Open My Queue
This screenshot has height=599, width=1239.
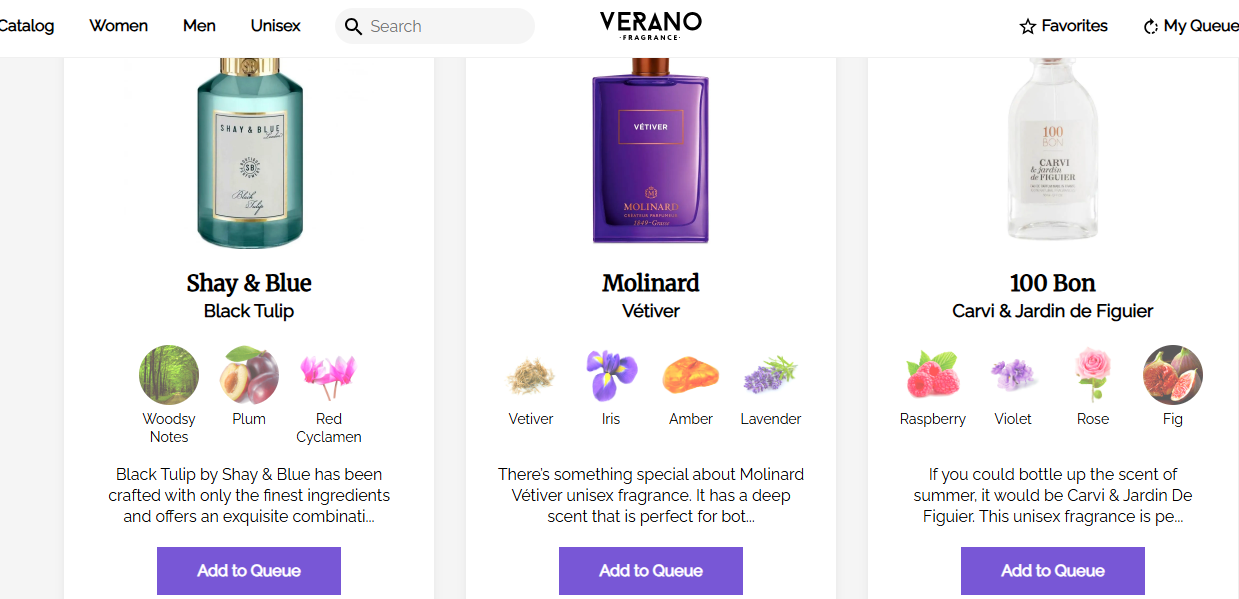click(x=1190, y=26)
